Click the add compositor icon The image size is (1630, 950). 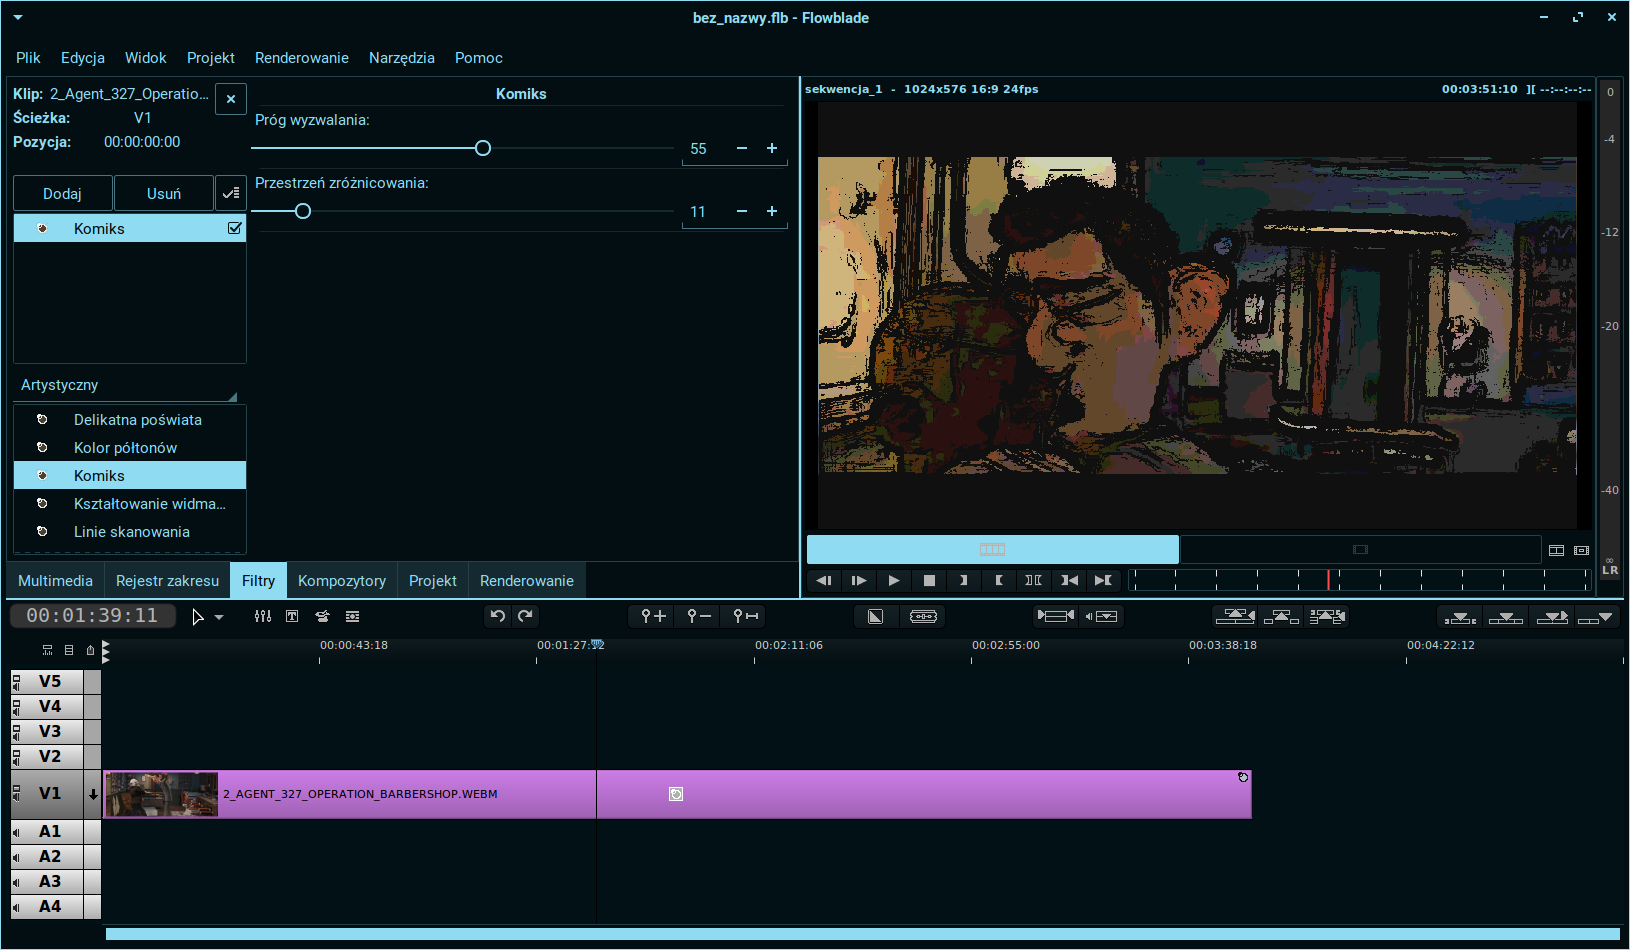point(875,616)
